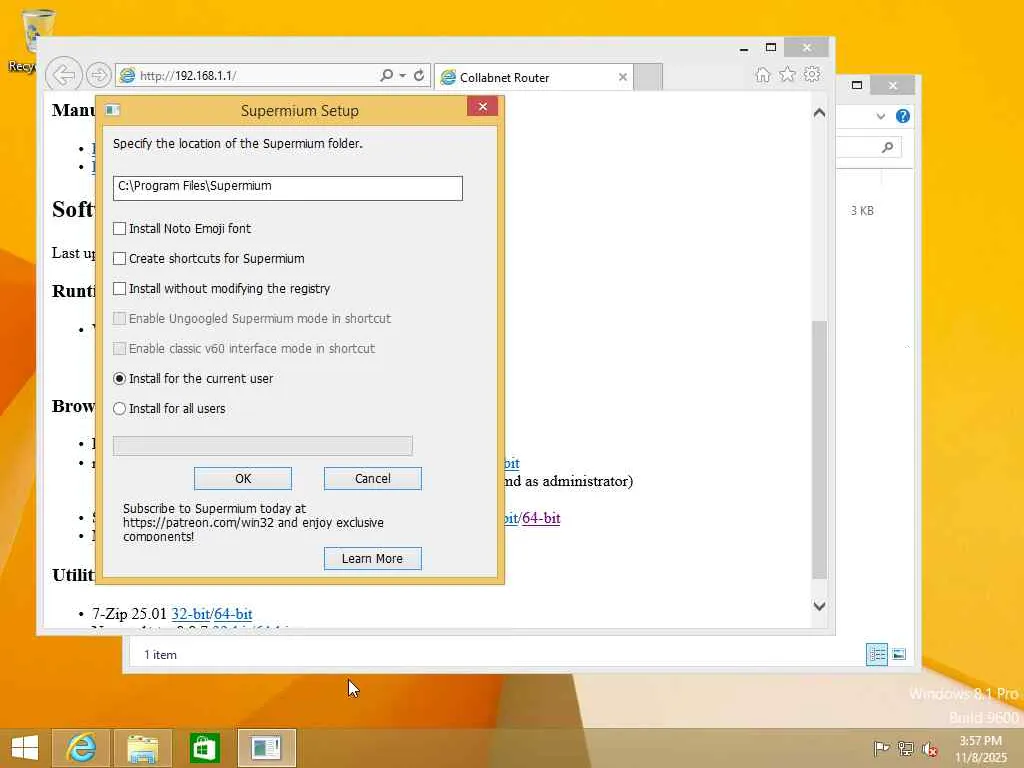Screen dimensions: 1024x768
Task: Select the Collabnet Router tab
Action: pyautogui.click(x=534, y=77)
